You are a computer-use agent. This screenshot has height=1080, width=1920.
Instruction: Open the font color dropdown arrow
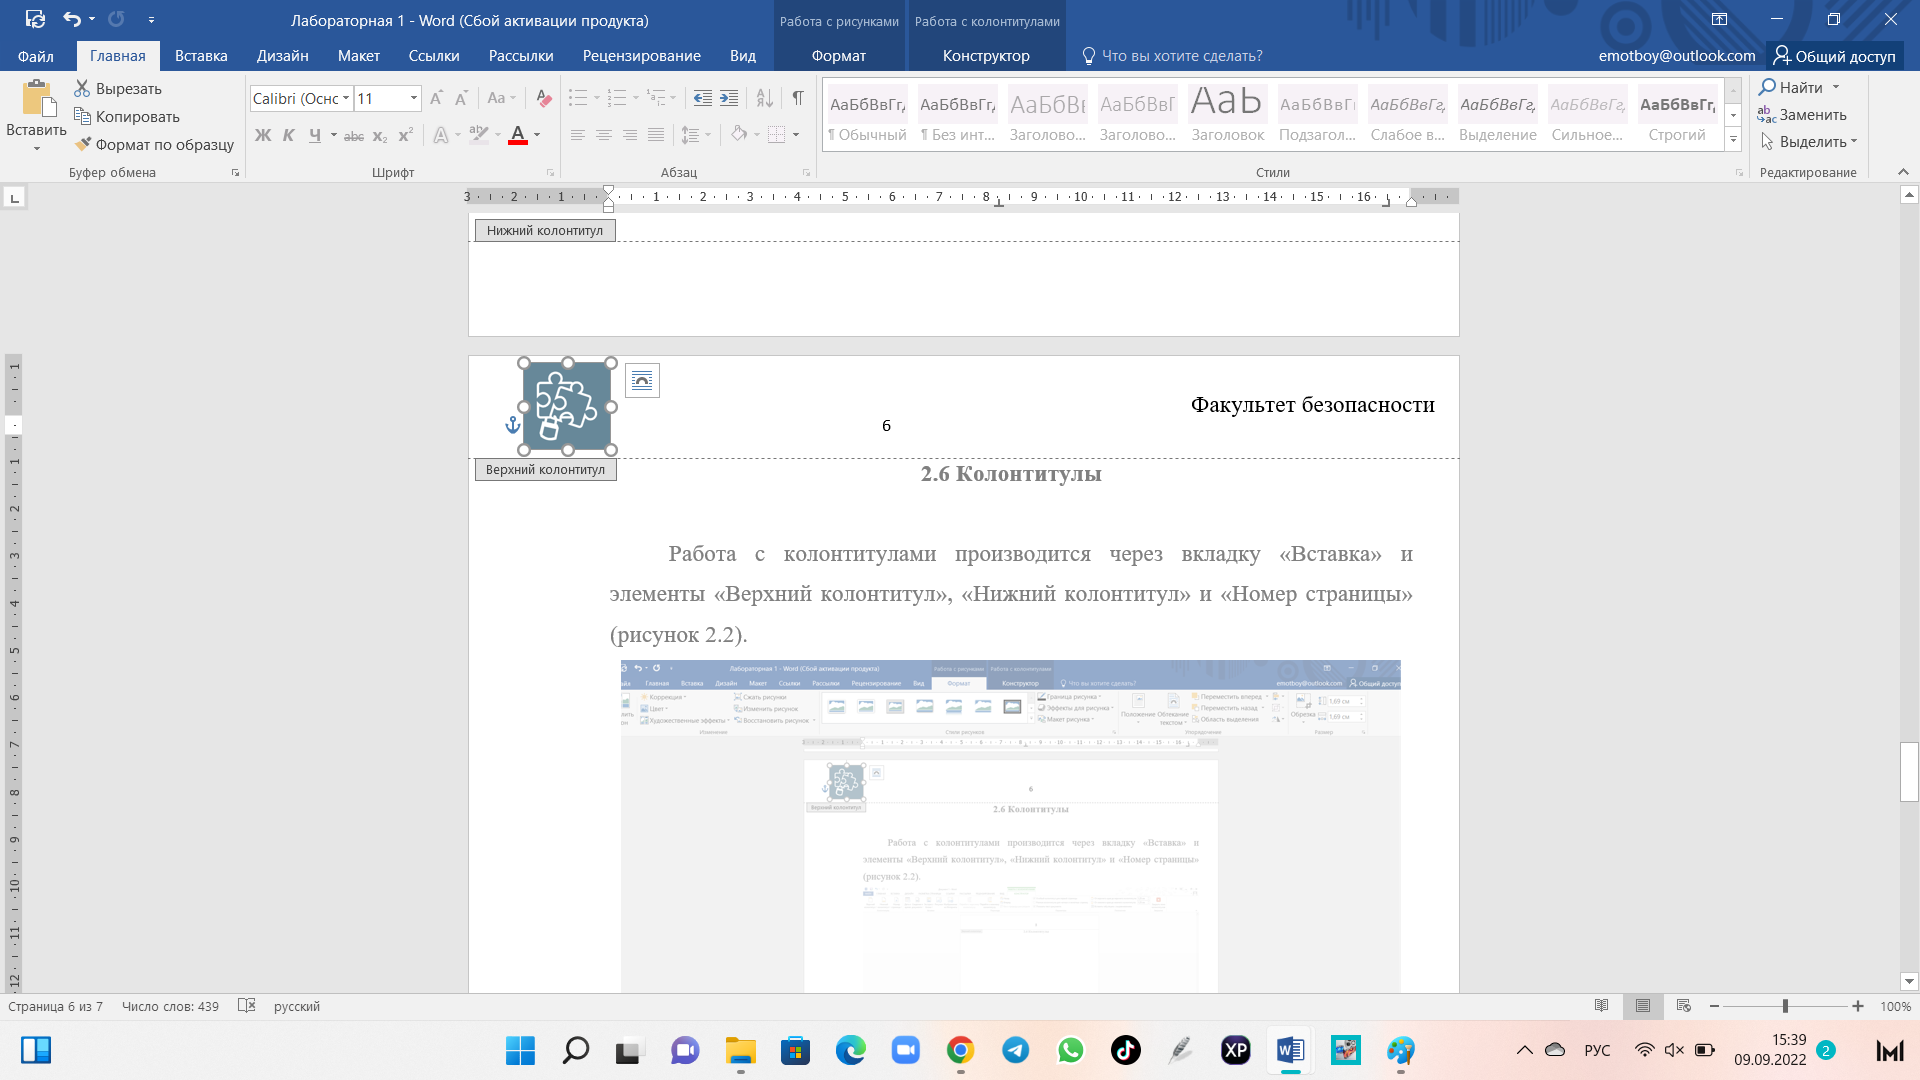(x=537, y=135)
